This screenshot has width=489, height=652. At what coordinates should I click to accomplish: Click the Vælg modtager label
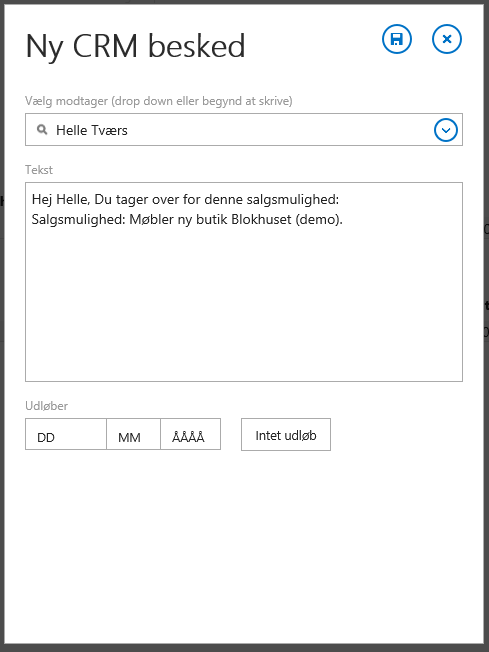[x=158, y=101]
